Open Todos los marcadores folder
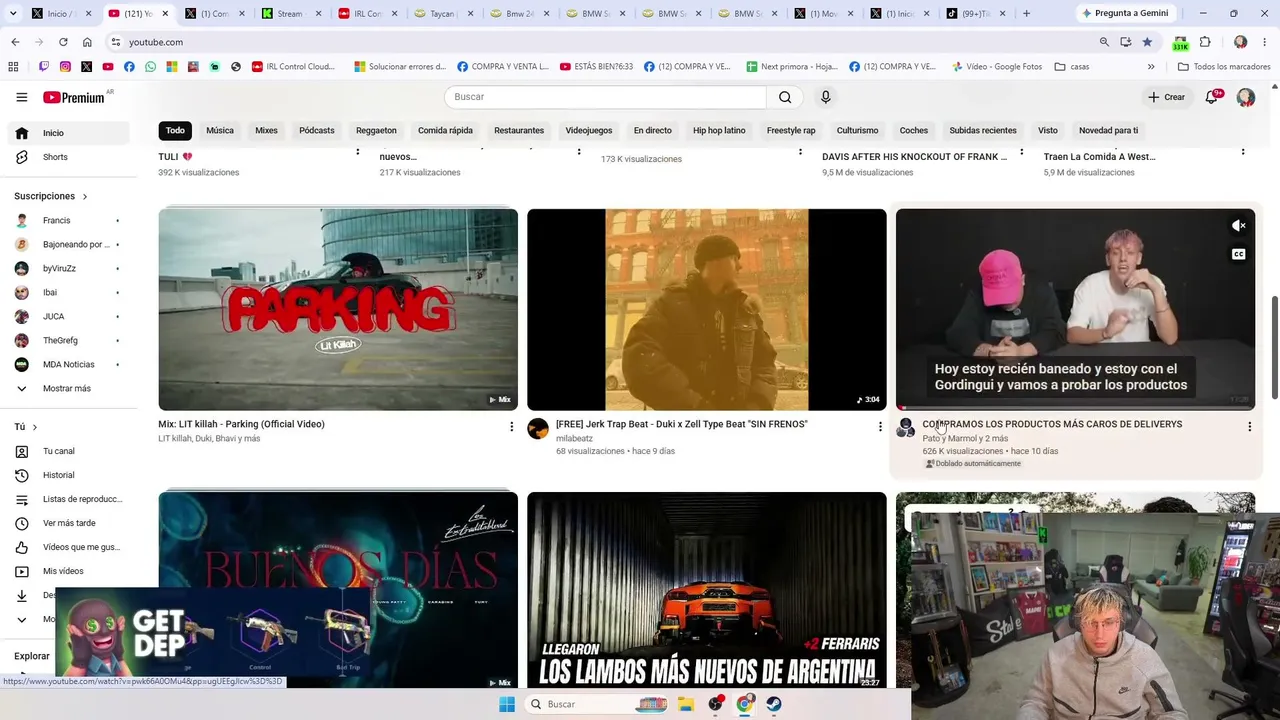 (1224, 67)
